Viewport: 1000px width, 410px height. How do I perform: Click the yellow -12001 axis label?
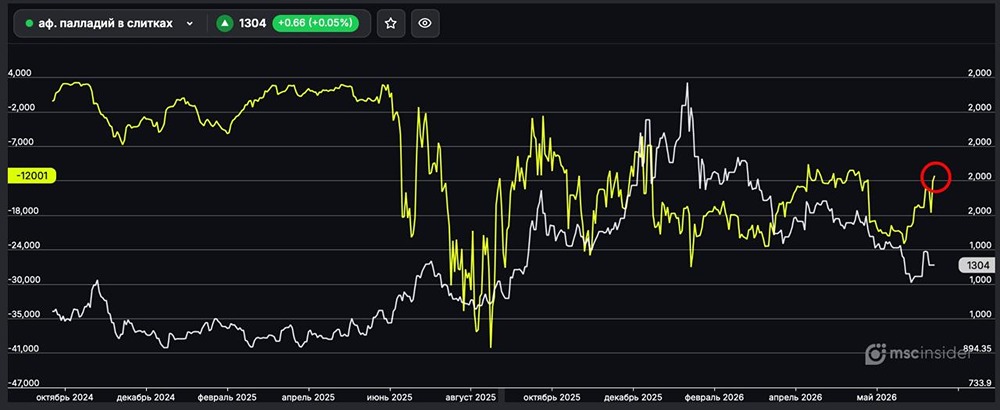[x=31, y=177]
